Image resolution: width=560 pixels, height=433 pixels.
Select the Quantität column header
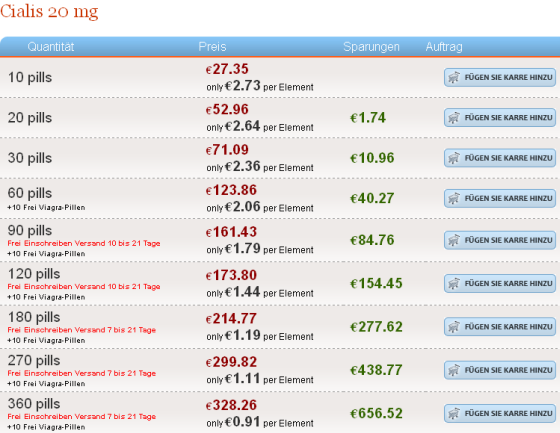pyautogui.click(x=51, y=47)
